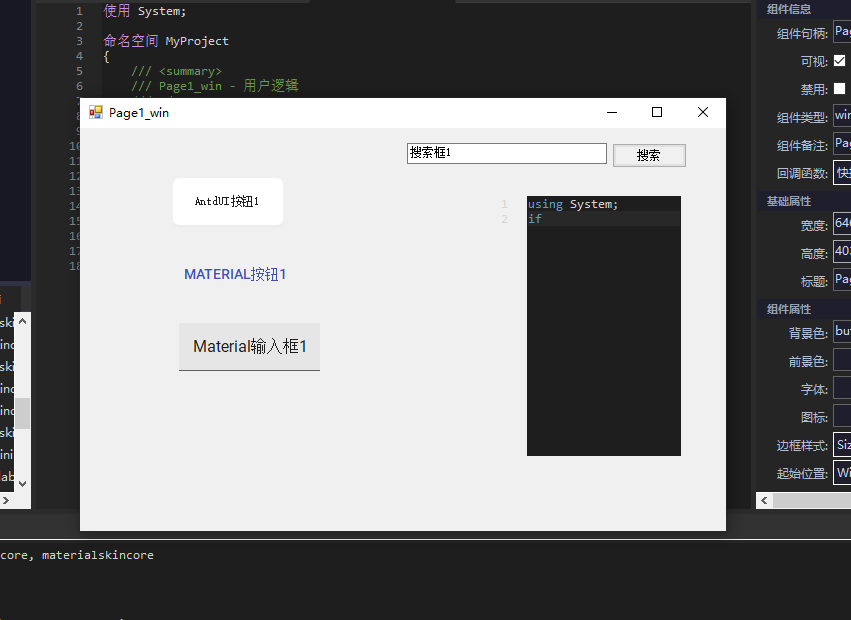Image resolution: width=851 pixels, height=620 pixels.
Task: Click the 组件类型 value field
Action: click(842, 116)
